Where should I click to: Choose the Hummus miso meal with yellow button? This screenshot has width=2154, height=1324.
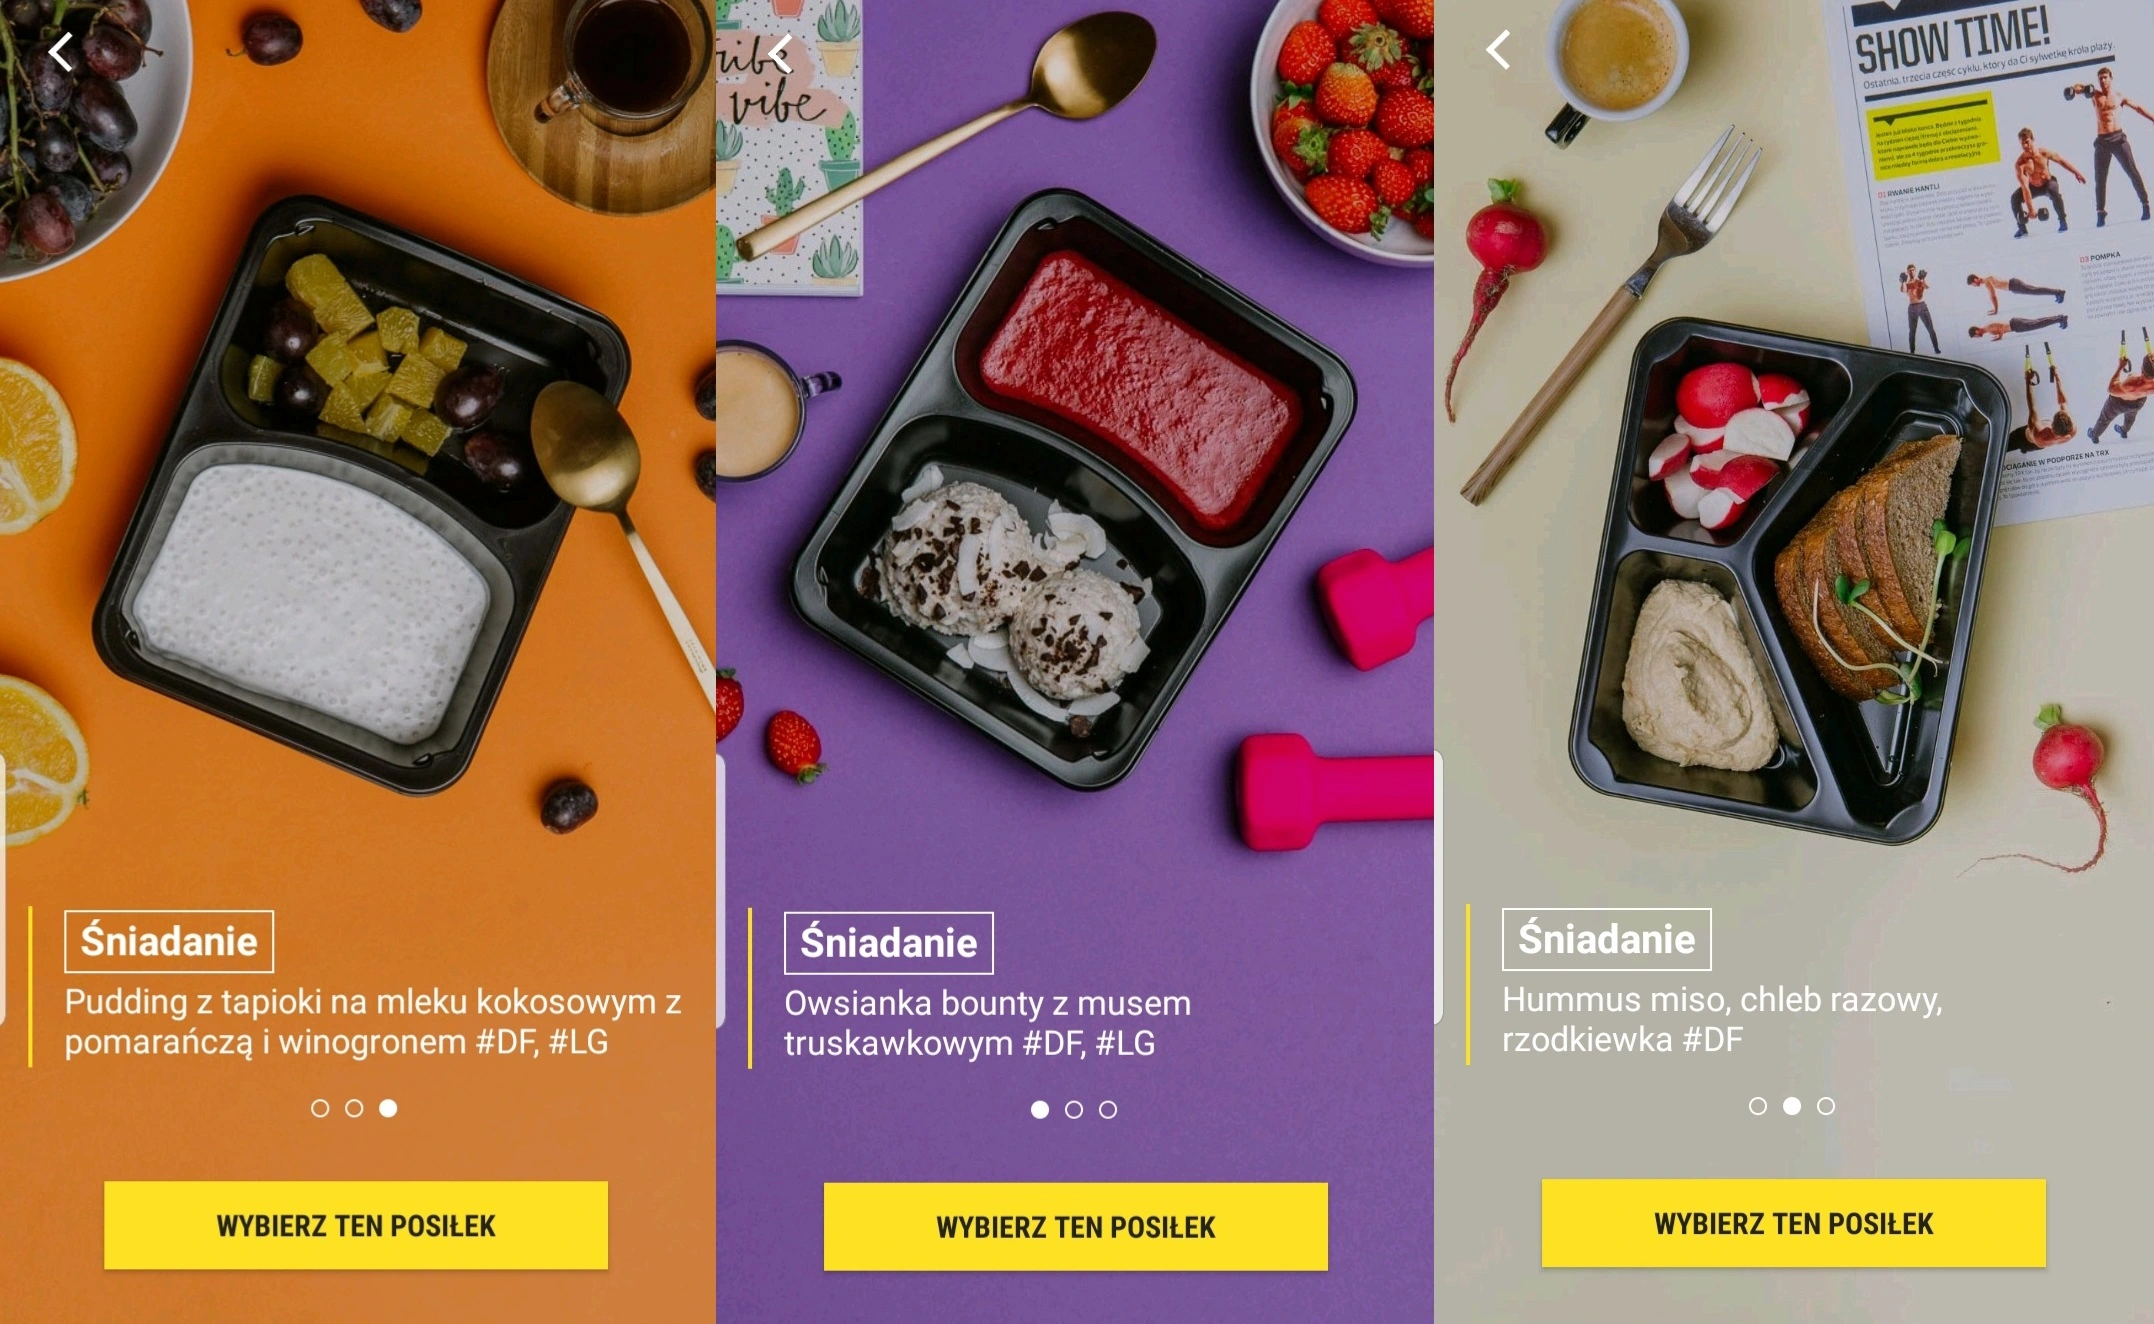[1794, 1223]
